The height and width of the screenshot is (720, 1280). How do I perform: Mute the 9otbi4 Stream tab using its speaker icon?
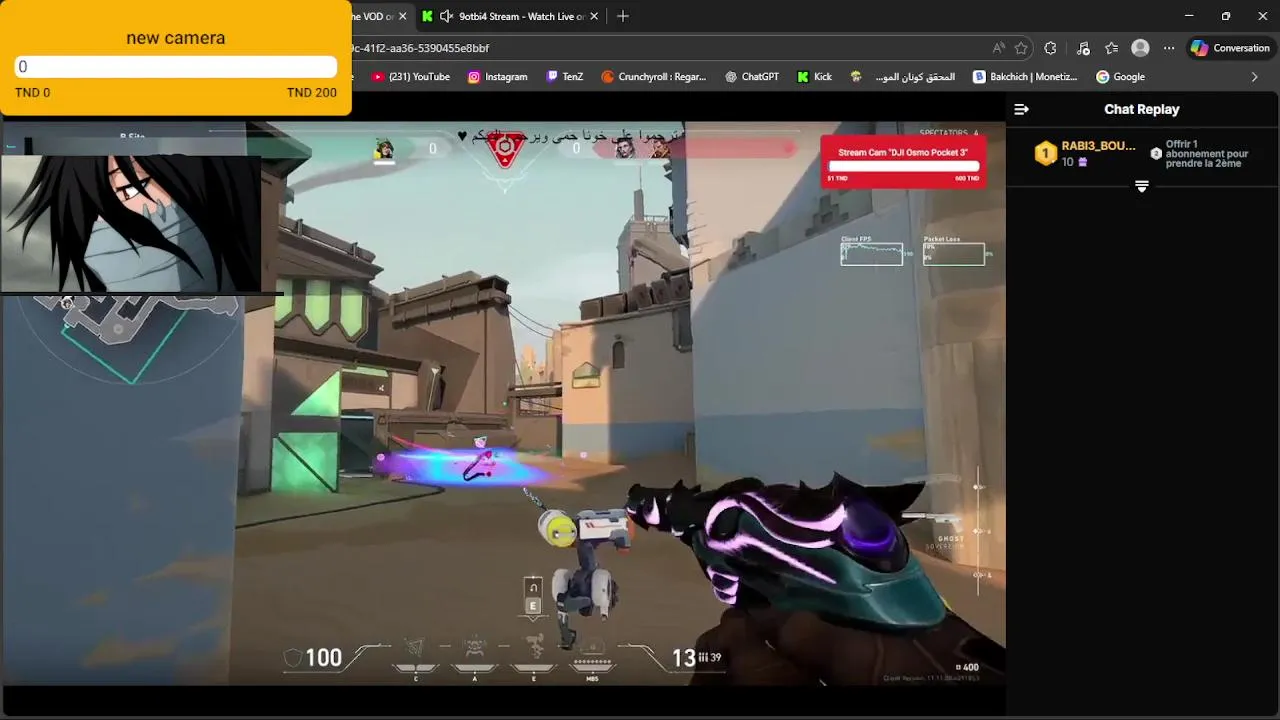pyautogui.click(x=446, y=16)
